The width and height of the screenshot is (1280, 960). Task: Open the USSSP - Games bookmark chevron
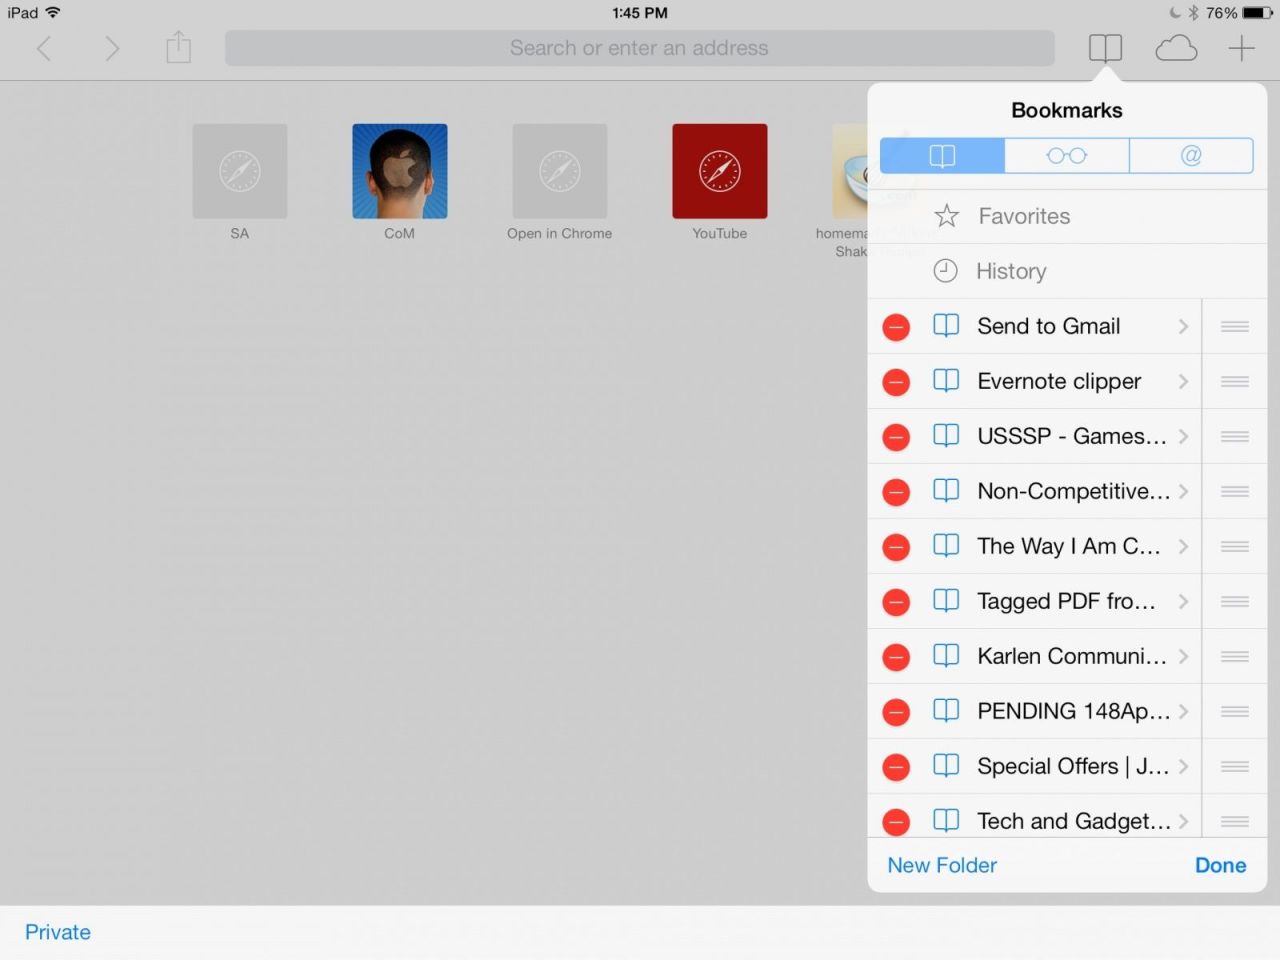1183,436
